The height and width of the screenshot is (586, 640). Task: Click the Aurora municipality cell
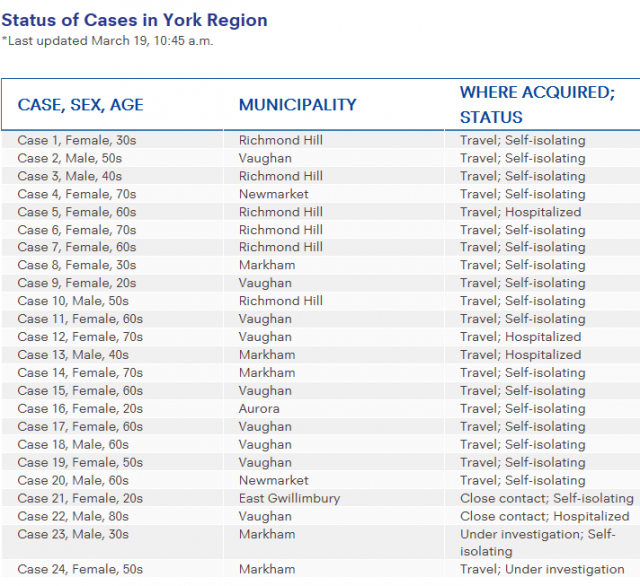259,409
